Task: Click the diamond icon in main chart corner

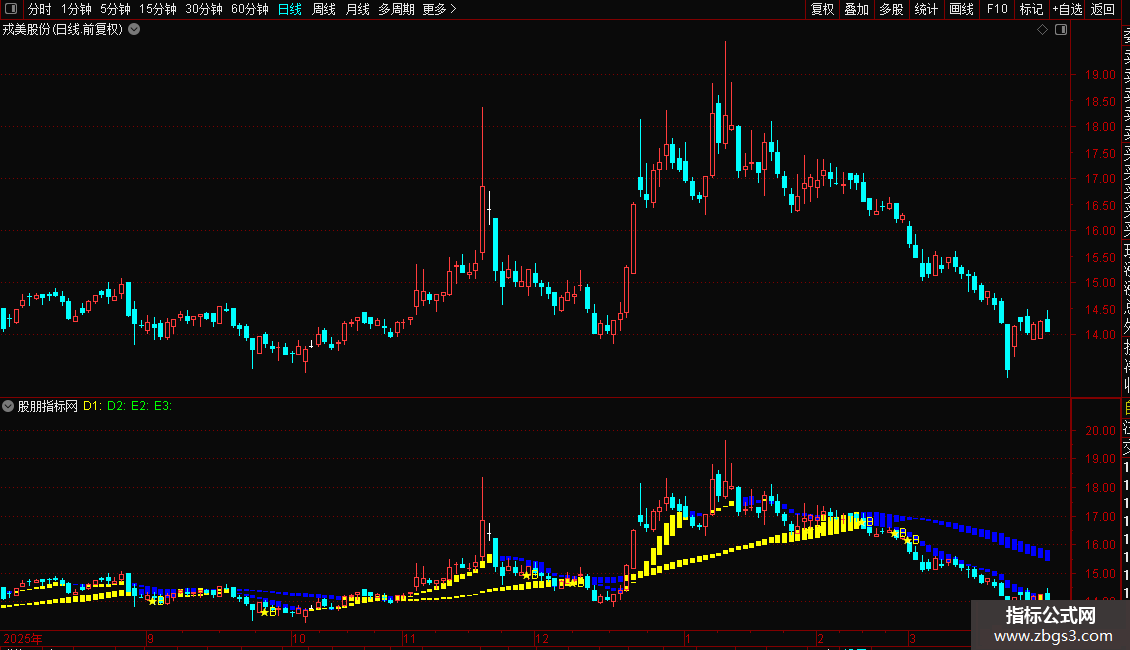Action: tap(1042, 30)
